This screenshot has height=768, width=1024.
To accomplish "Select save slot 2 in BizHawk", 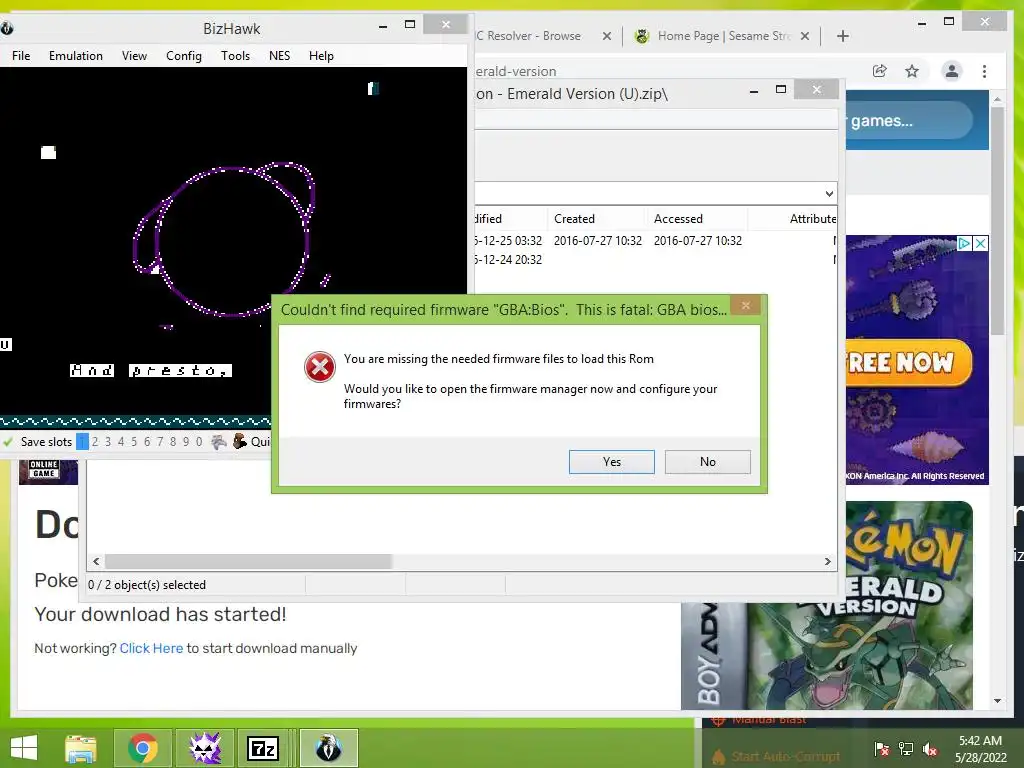I will pyautogui.click(x=95, y=441).
